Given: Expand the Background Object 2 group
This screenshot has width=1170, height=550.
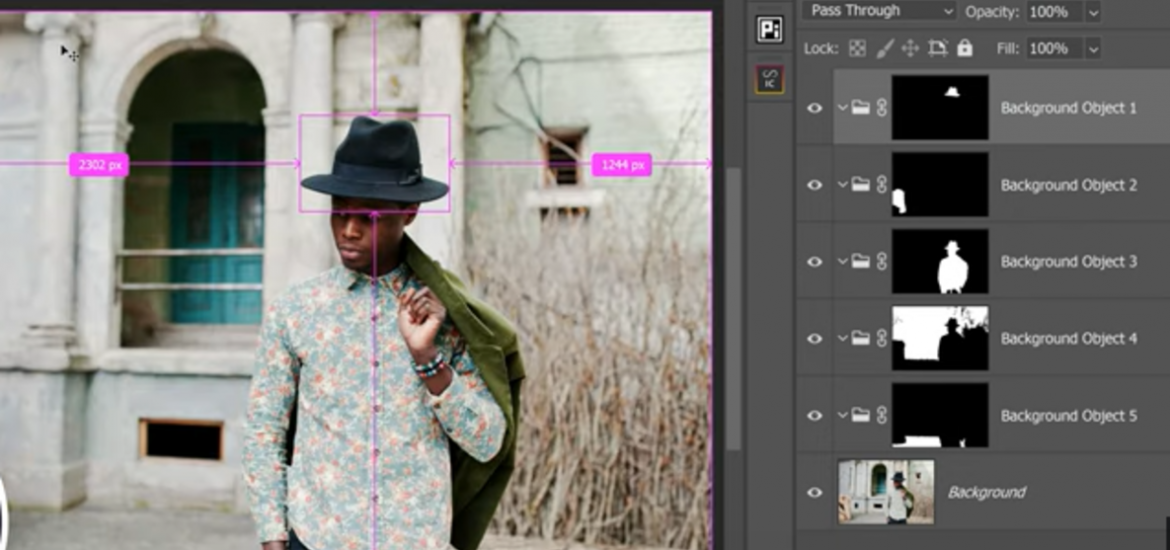Looking at the screenshot, I should [842, 184].
